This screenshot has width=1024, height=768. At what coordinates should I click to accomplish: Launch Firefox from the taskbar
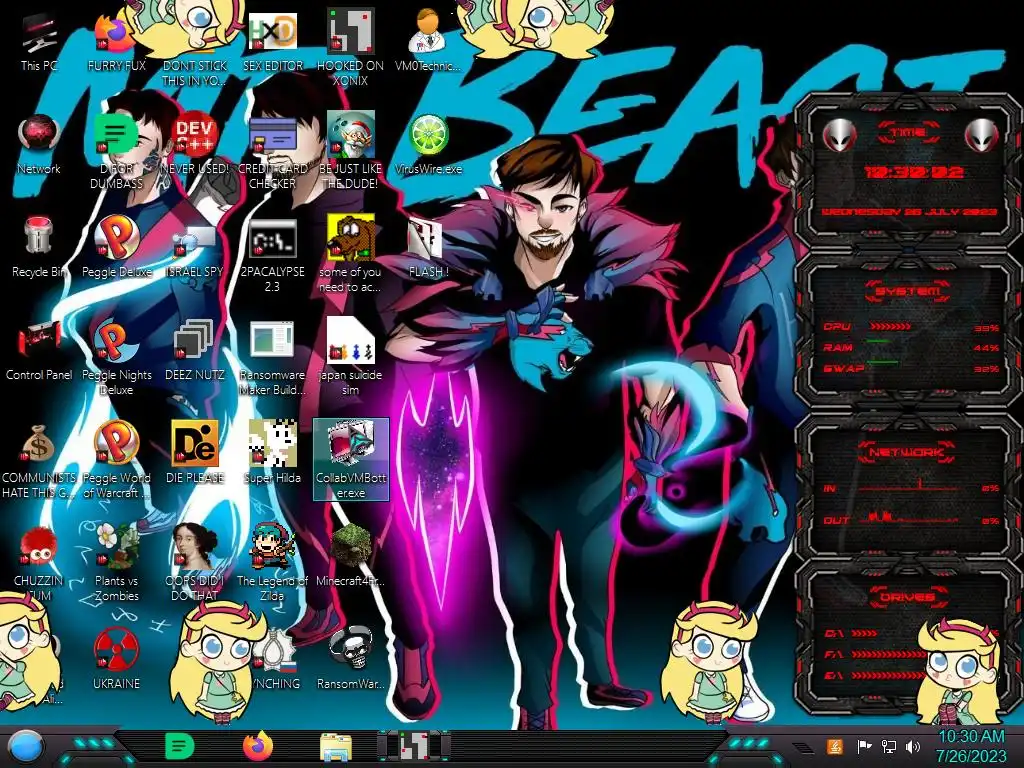point(258,746)
